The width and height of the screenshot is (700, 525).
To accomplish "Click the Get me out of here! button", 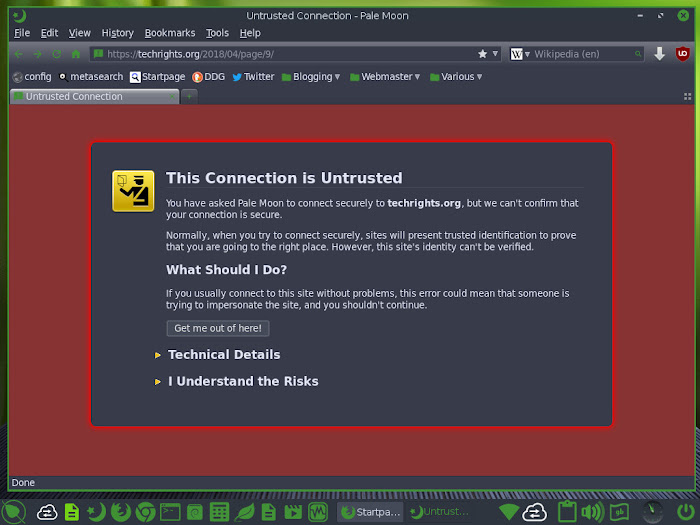I will pyautogui.click(x=218, y=328).
